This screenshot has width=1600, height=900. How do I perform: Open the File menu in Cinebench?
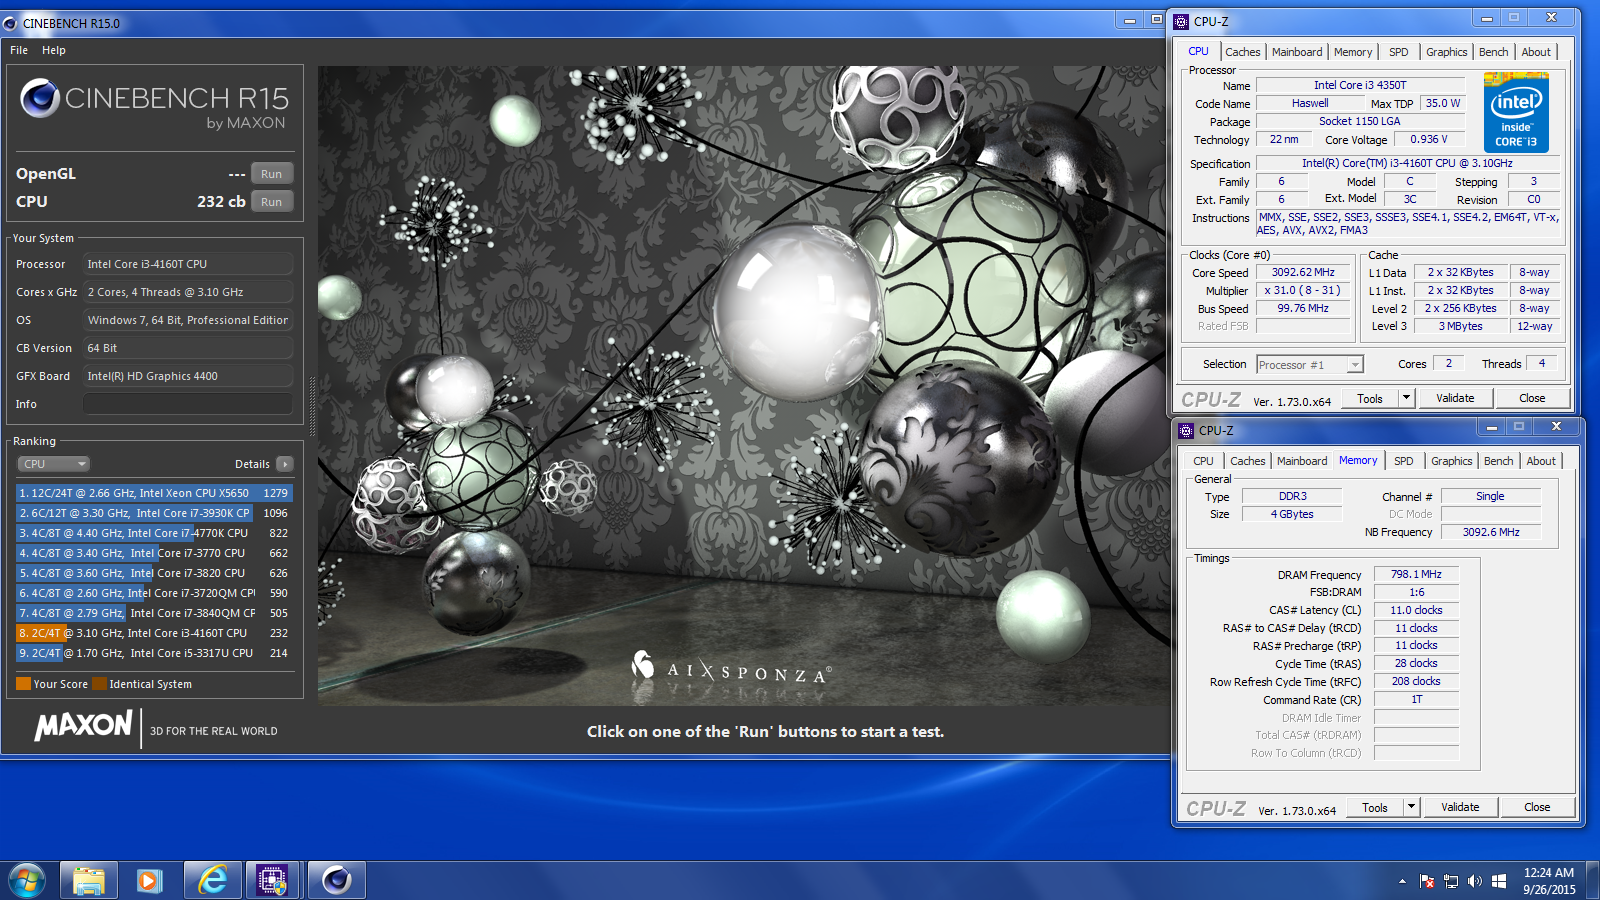19,50
